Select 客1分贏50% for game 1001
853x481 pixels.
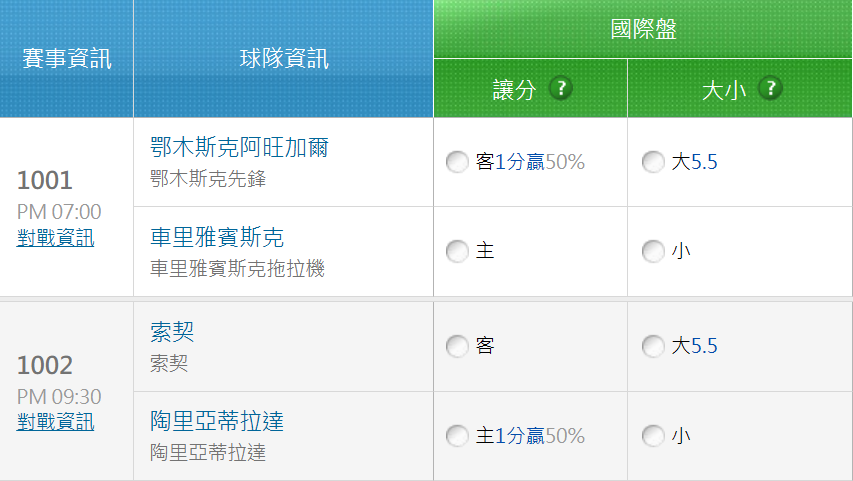[457, 162]
